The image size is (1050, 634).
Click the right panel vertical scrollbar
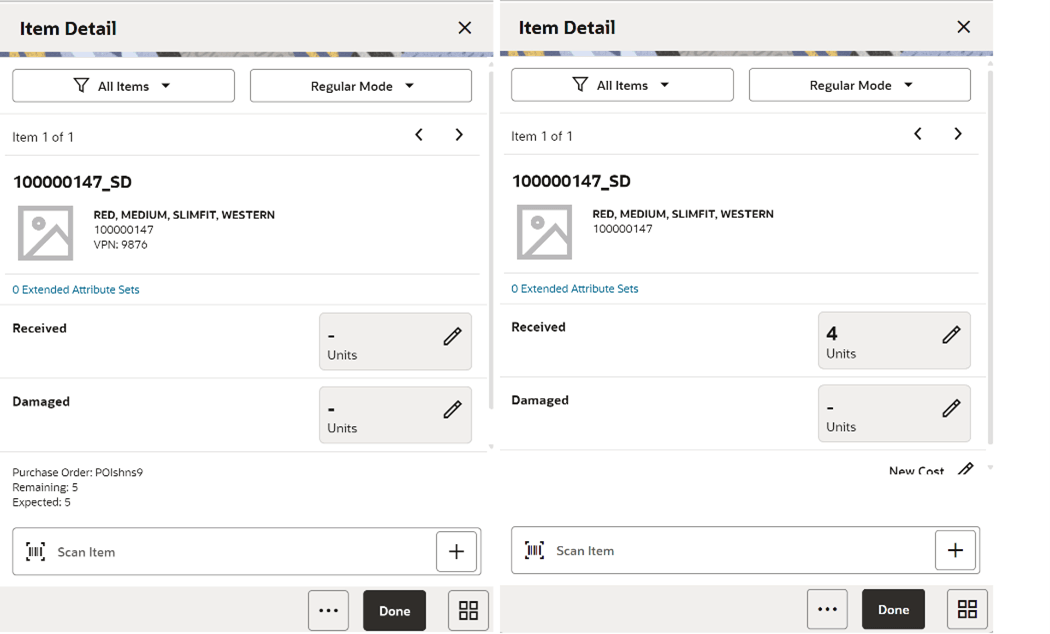(990, 257)
